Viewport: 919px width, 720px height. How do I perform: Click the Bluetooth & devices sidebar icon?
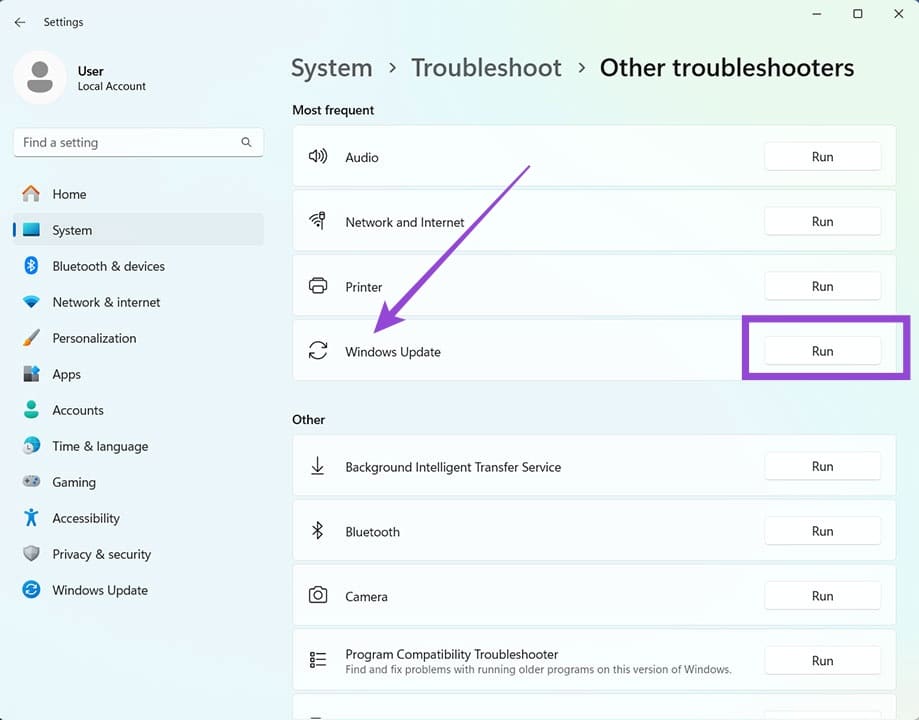31,266
